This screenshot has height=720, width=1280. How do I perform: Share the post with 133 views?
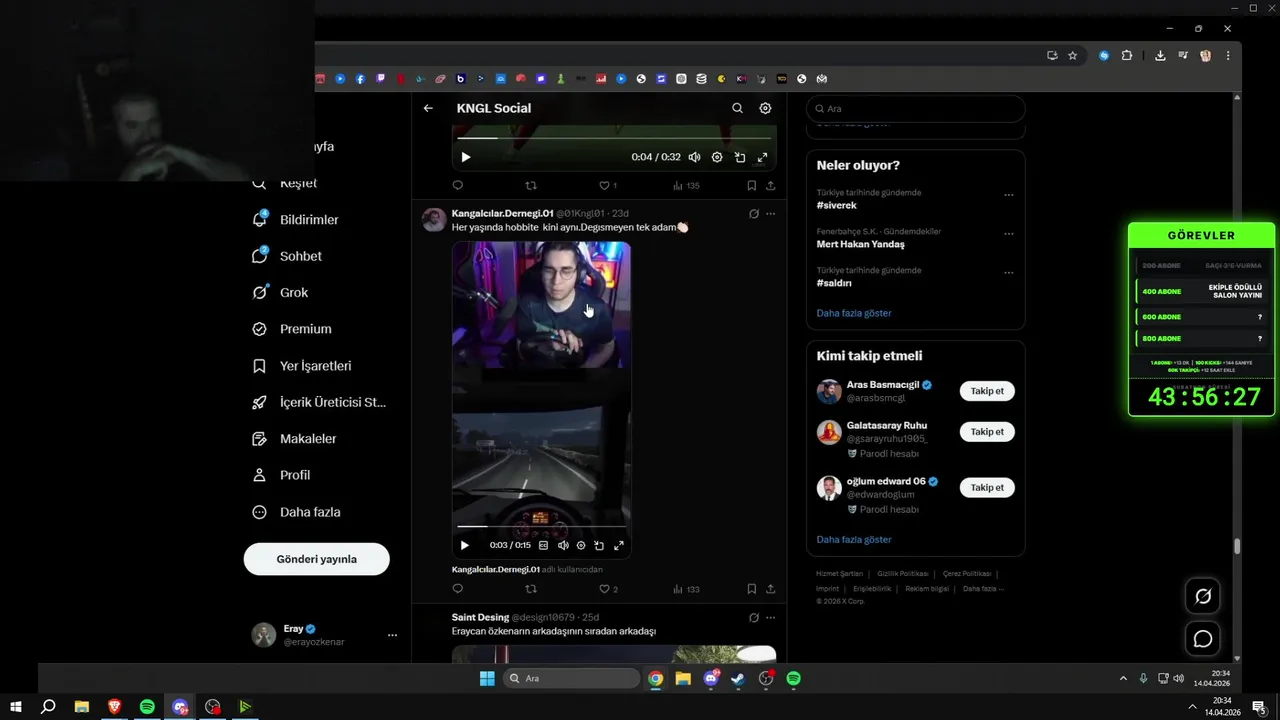pos(770,589)
